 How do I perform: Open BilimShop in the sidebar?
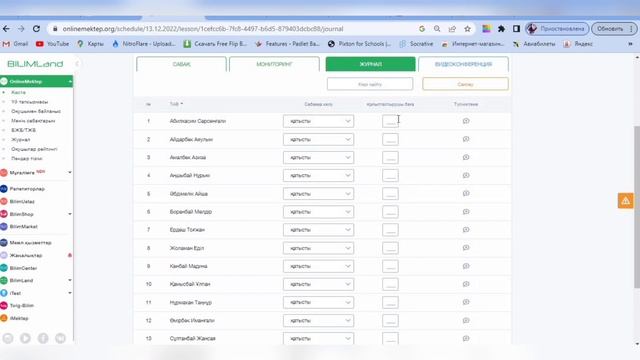(x=22, y=214)
